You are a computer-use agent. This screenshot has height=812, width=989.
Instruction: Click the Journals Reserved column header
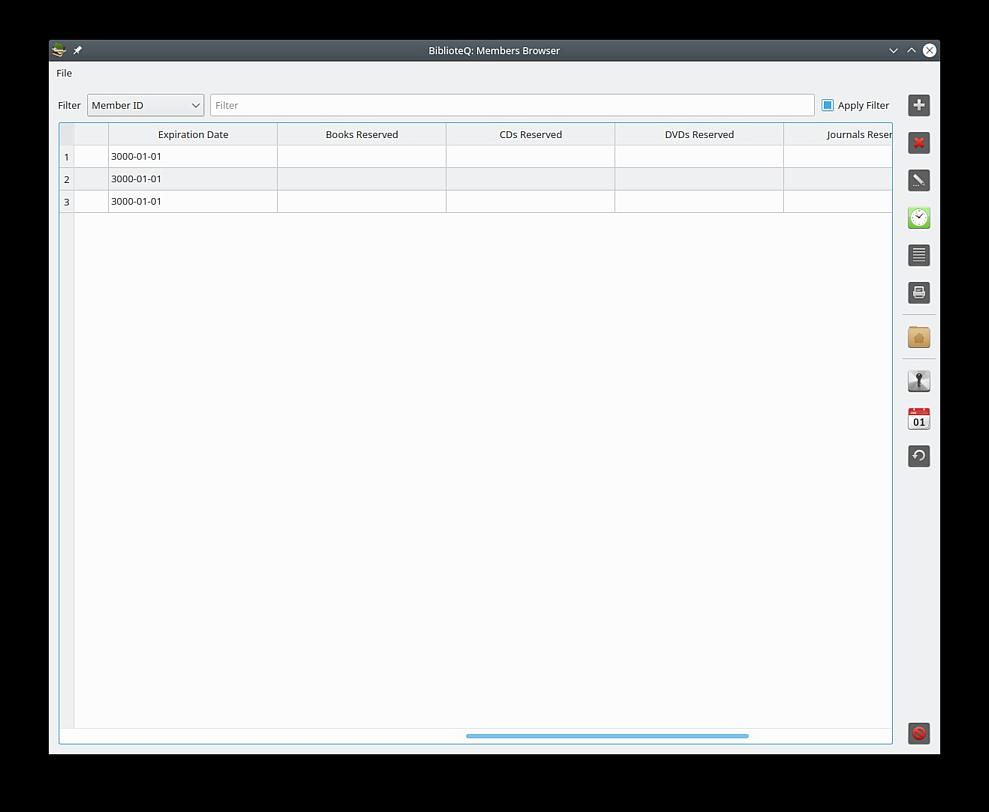(x=838, y=134)
